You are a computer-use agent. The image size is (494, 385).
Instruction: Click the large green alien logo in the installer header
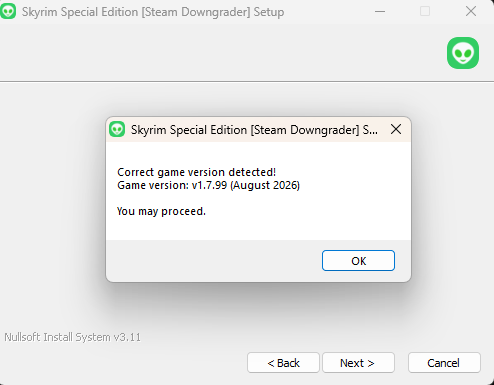tap(463, 53)
